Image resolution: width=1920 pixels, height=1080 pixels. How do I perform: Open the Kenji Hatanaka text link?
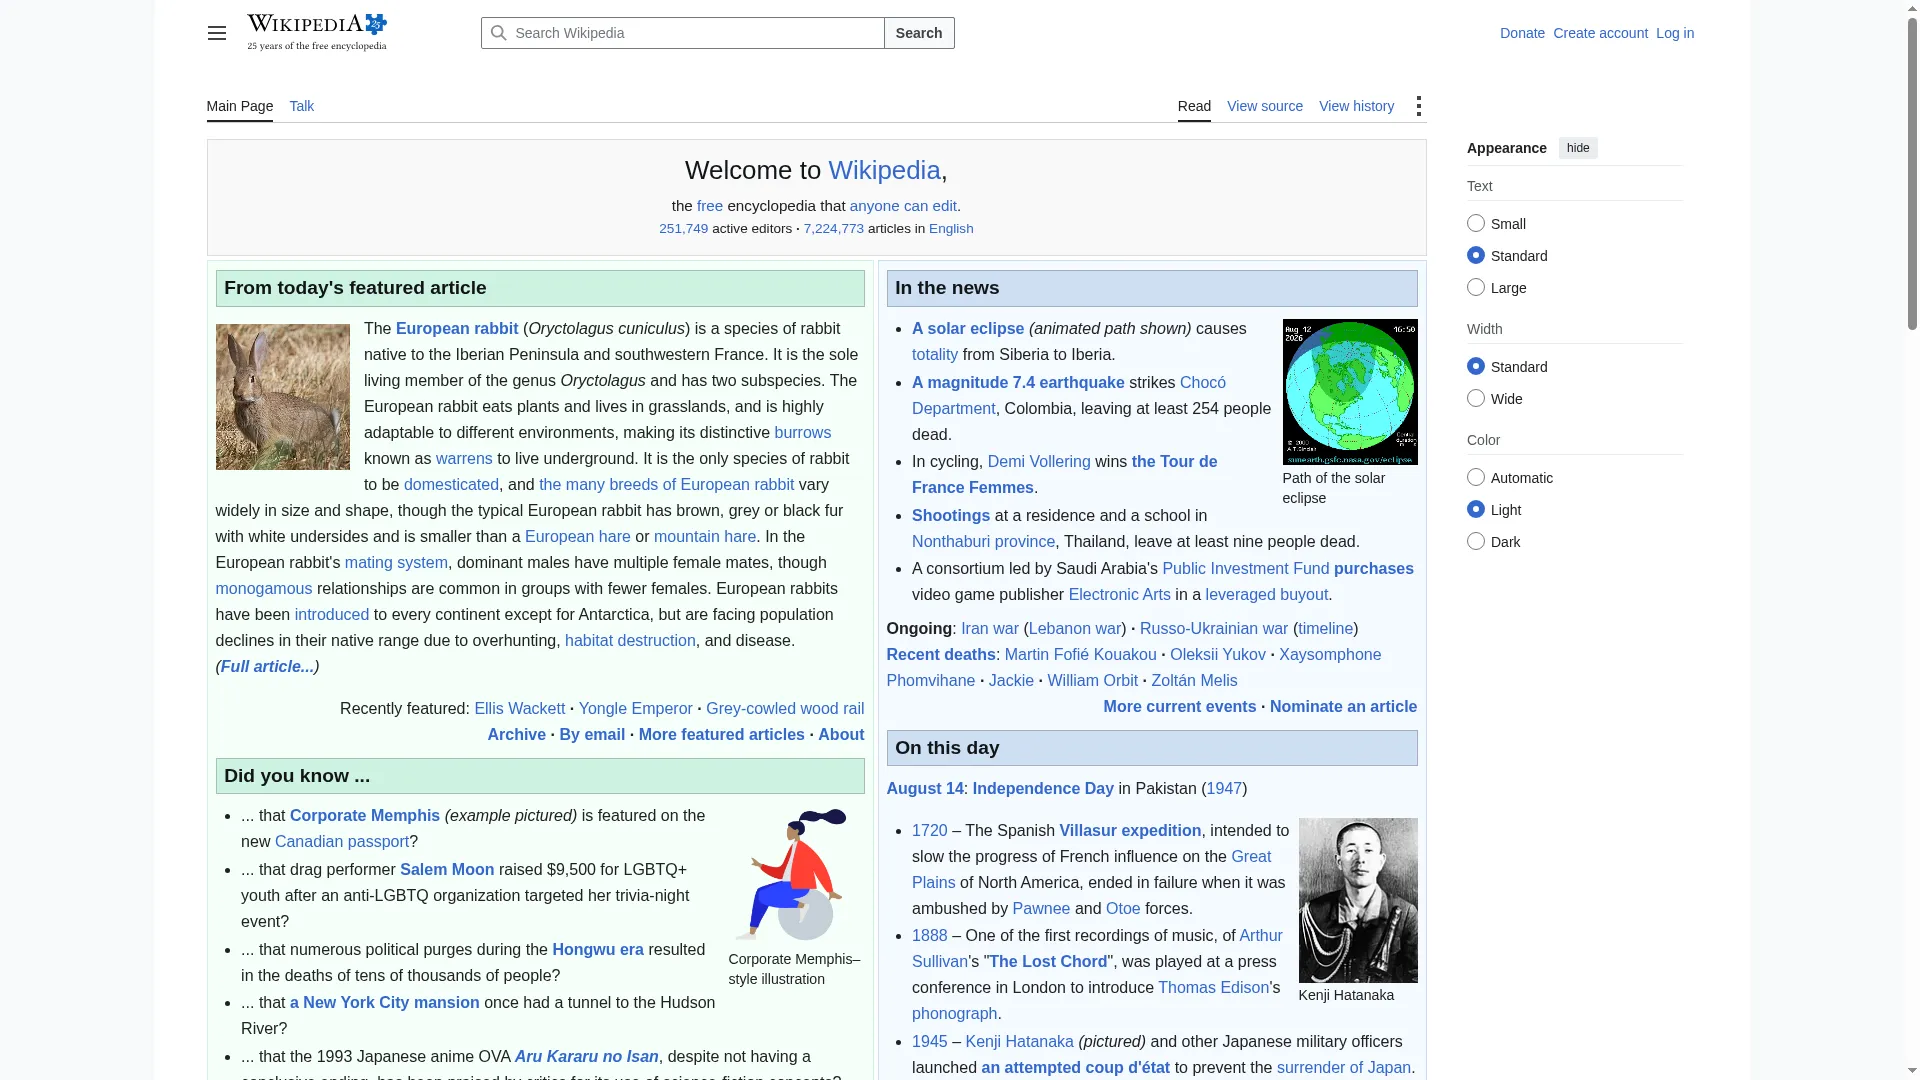coord(1020,1041)
